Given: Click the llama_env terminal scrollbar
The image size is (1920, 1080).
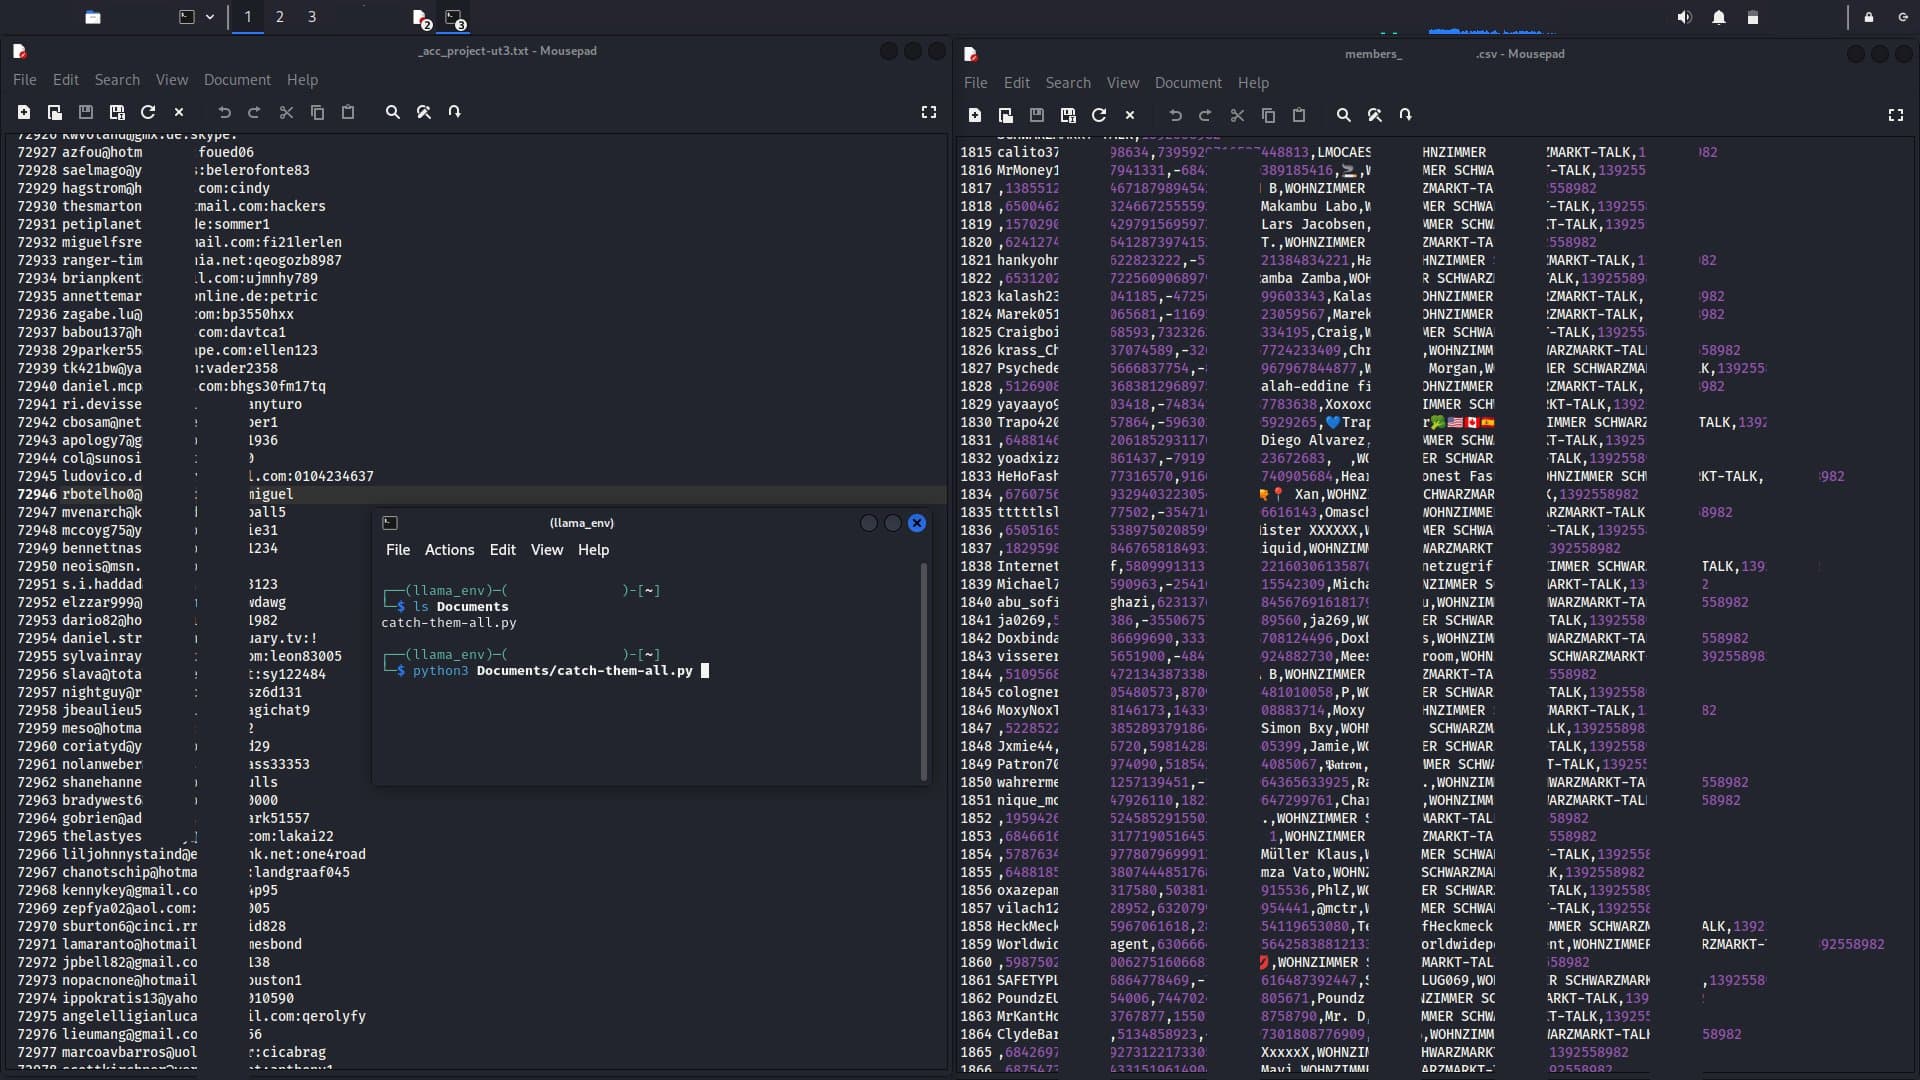Looking at the screenshot, I should (923, 670).
